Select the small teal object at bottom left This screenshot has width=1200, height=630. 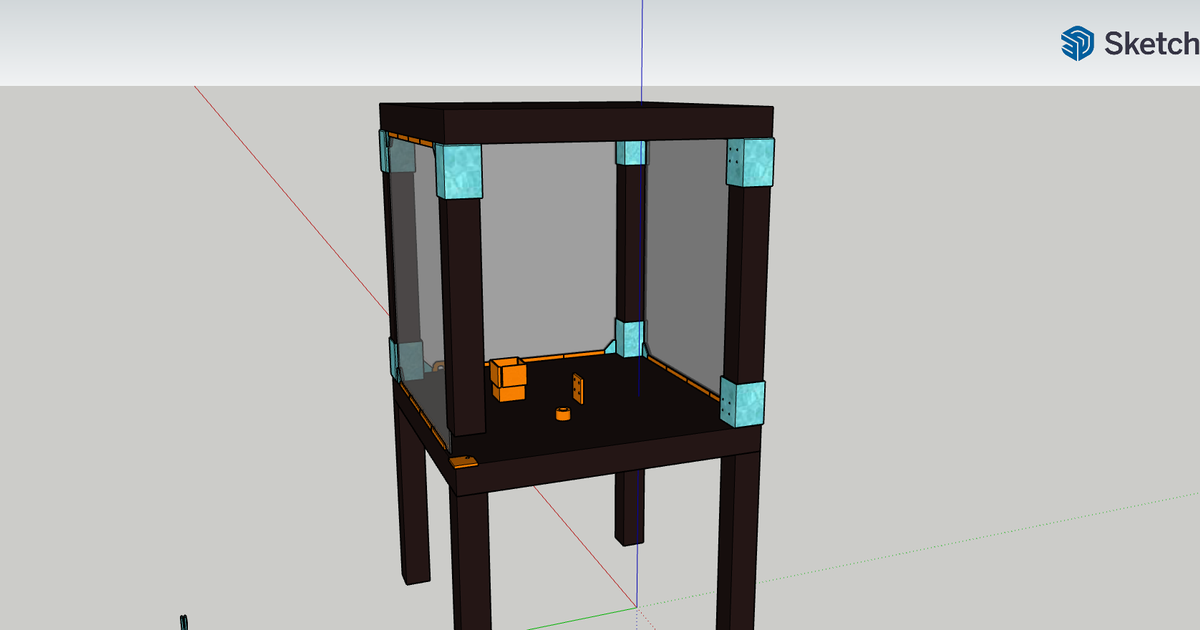click(183, 622)
